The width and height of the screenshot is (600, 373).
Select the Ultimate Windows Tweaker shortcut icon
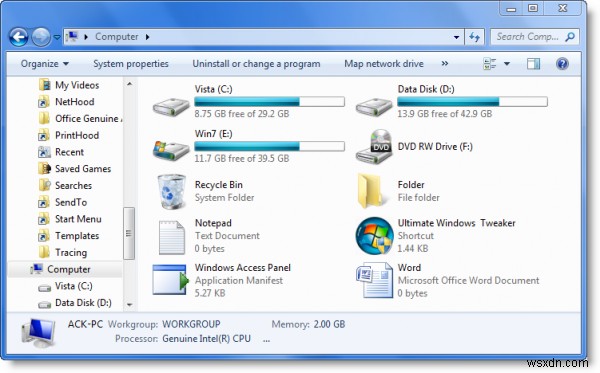pos(374,236)
